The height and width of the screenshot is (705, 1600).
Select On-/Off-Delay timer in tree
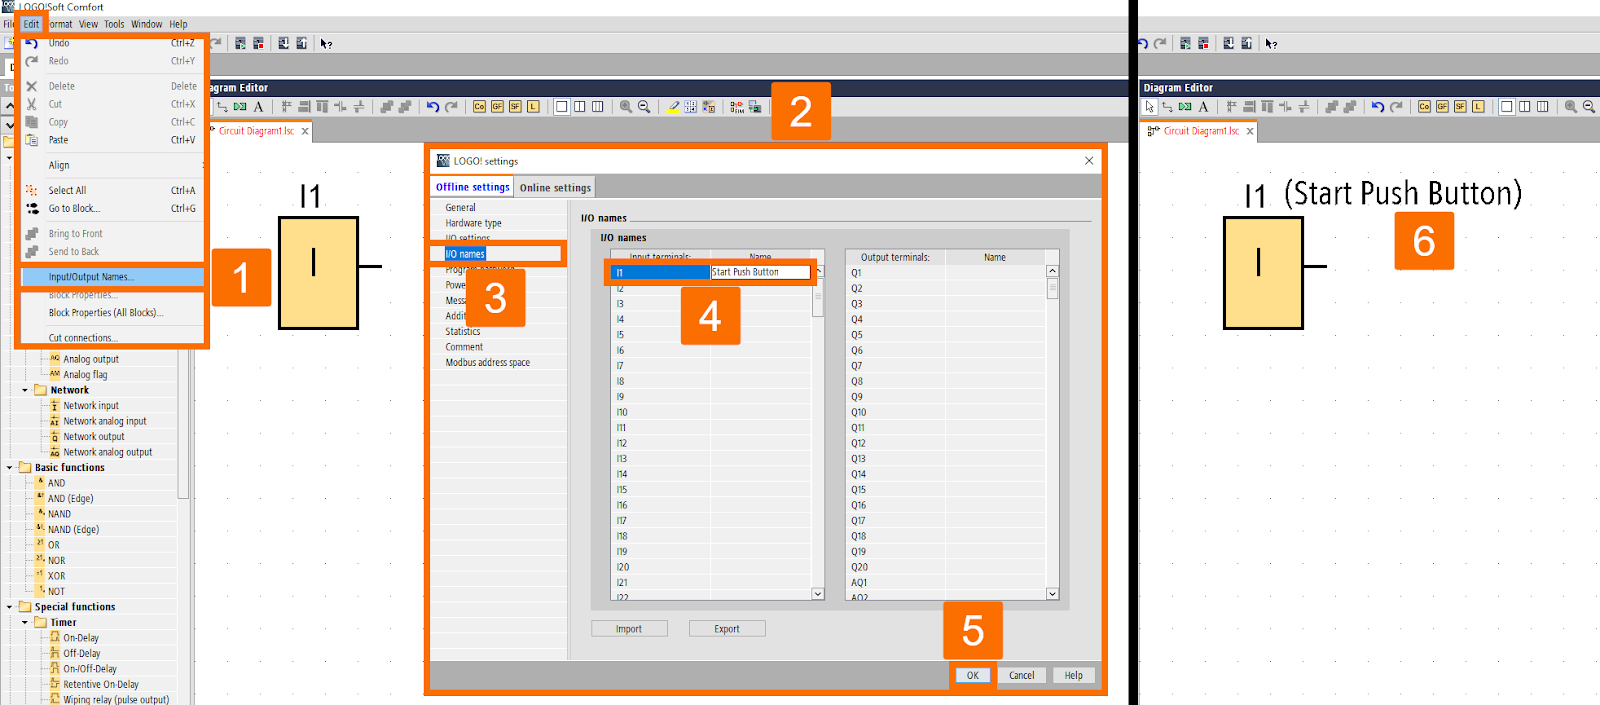[90, 669]
